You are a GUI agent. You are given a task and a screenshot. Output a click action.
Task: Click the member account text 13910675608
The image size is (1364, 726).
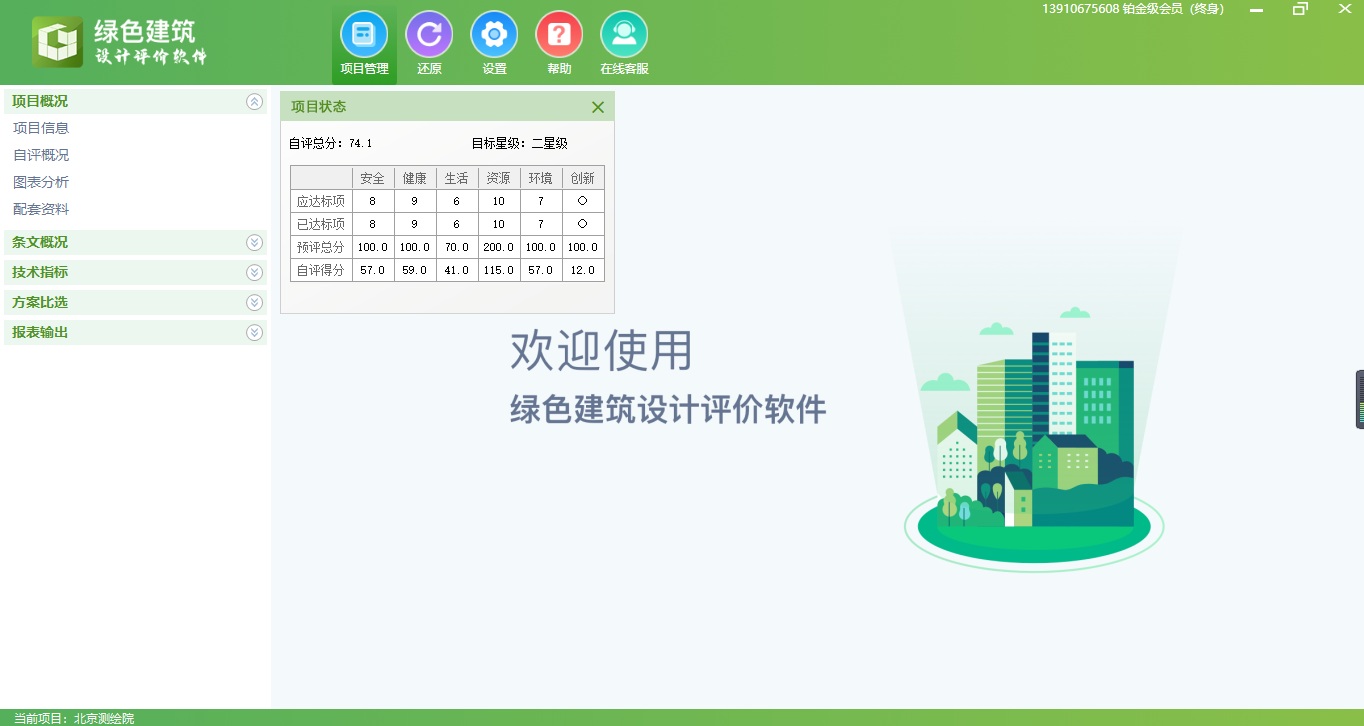1133,9
